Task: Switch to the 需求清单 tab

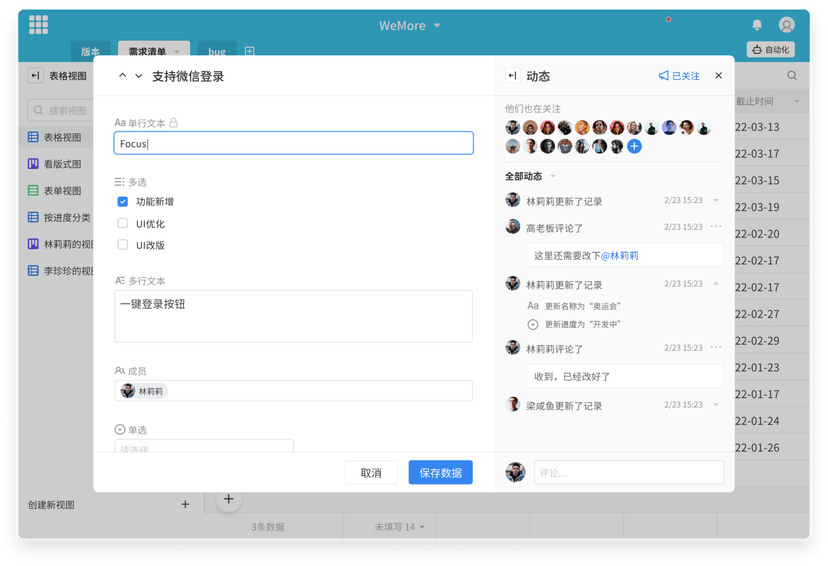Action: 147,51
